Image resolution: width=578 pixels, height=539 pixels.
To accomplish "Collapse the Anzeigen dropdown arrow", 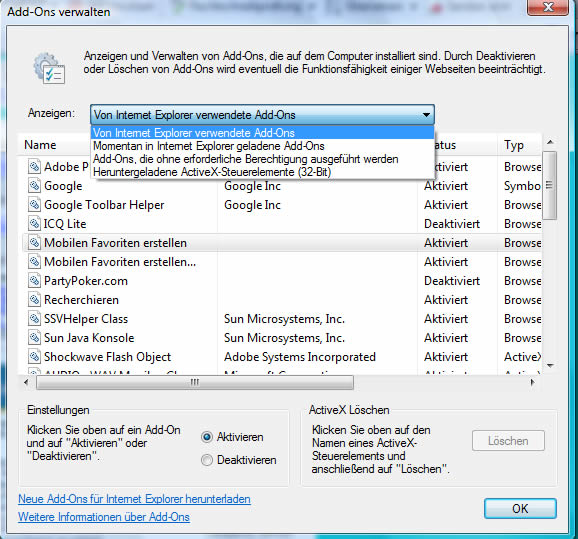I will (426, 115).
